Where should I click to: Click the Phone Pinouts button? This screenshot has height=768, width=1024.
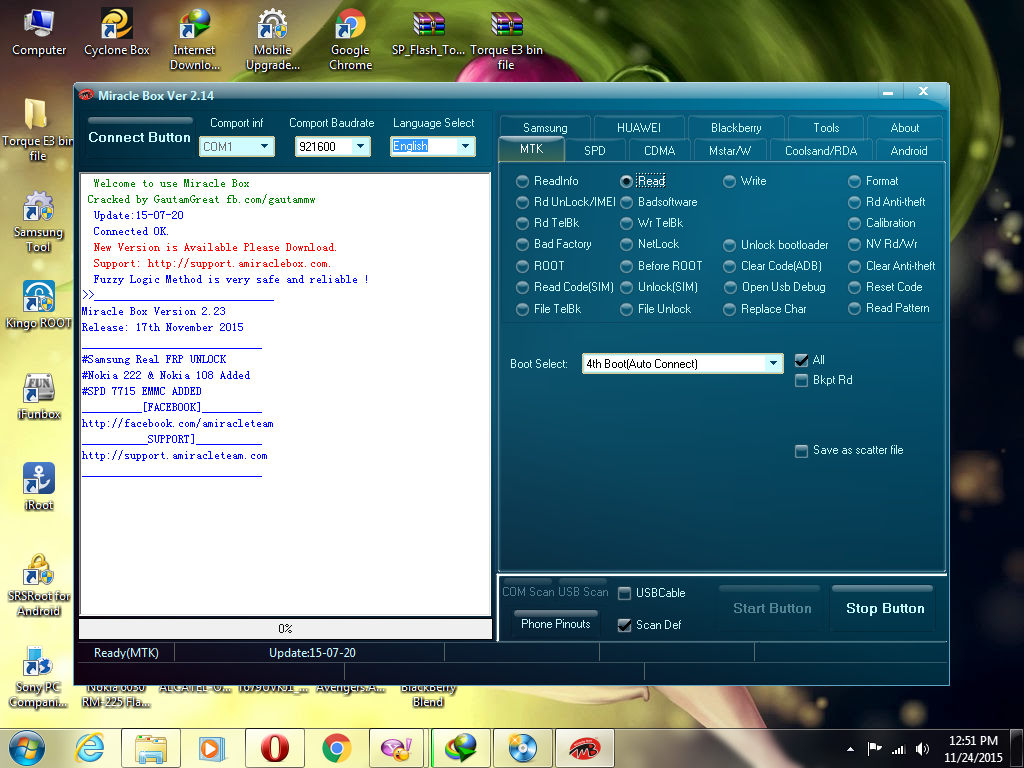[x=555, y=624]
